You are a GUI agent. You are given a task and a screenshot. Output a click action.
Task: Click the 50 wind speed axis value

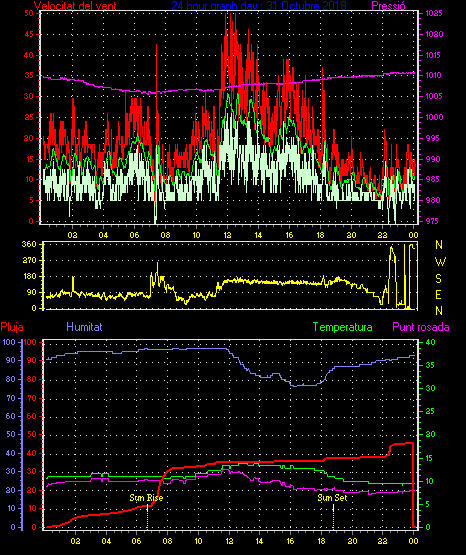click(29, 13)
